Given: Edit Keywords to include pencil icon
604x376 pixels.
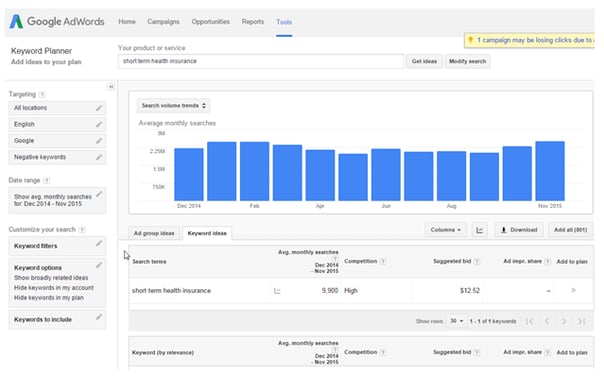Looking at the screenshot, I should point(99,317).
